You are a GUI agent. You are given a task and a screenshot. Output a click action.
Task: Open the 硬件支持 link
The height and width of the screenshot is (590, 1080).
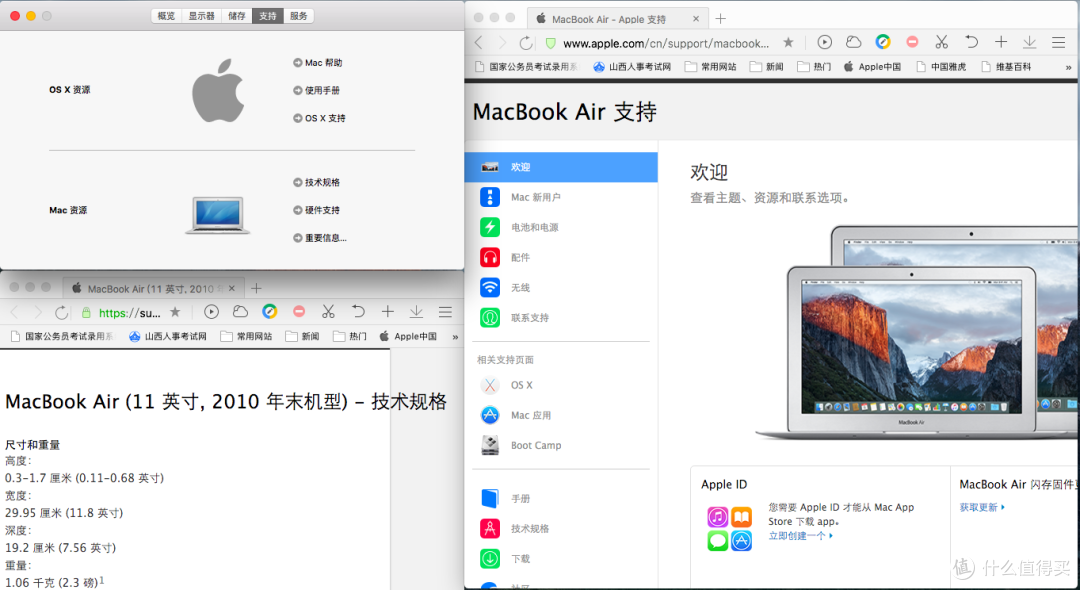[x=316, y=210]
